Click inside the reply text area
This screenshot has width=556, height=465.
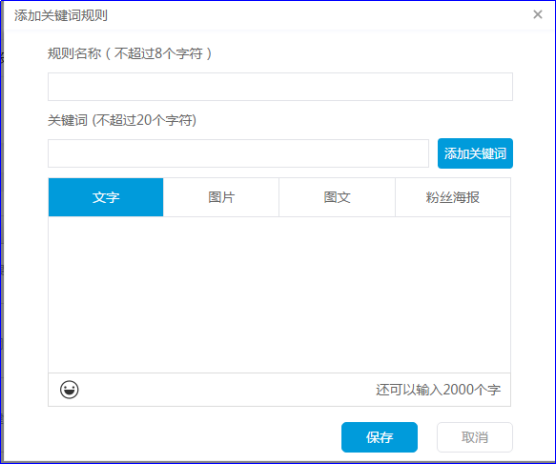click(x=279, y=294)
